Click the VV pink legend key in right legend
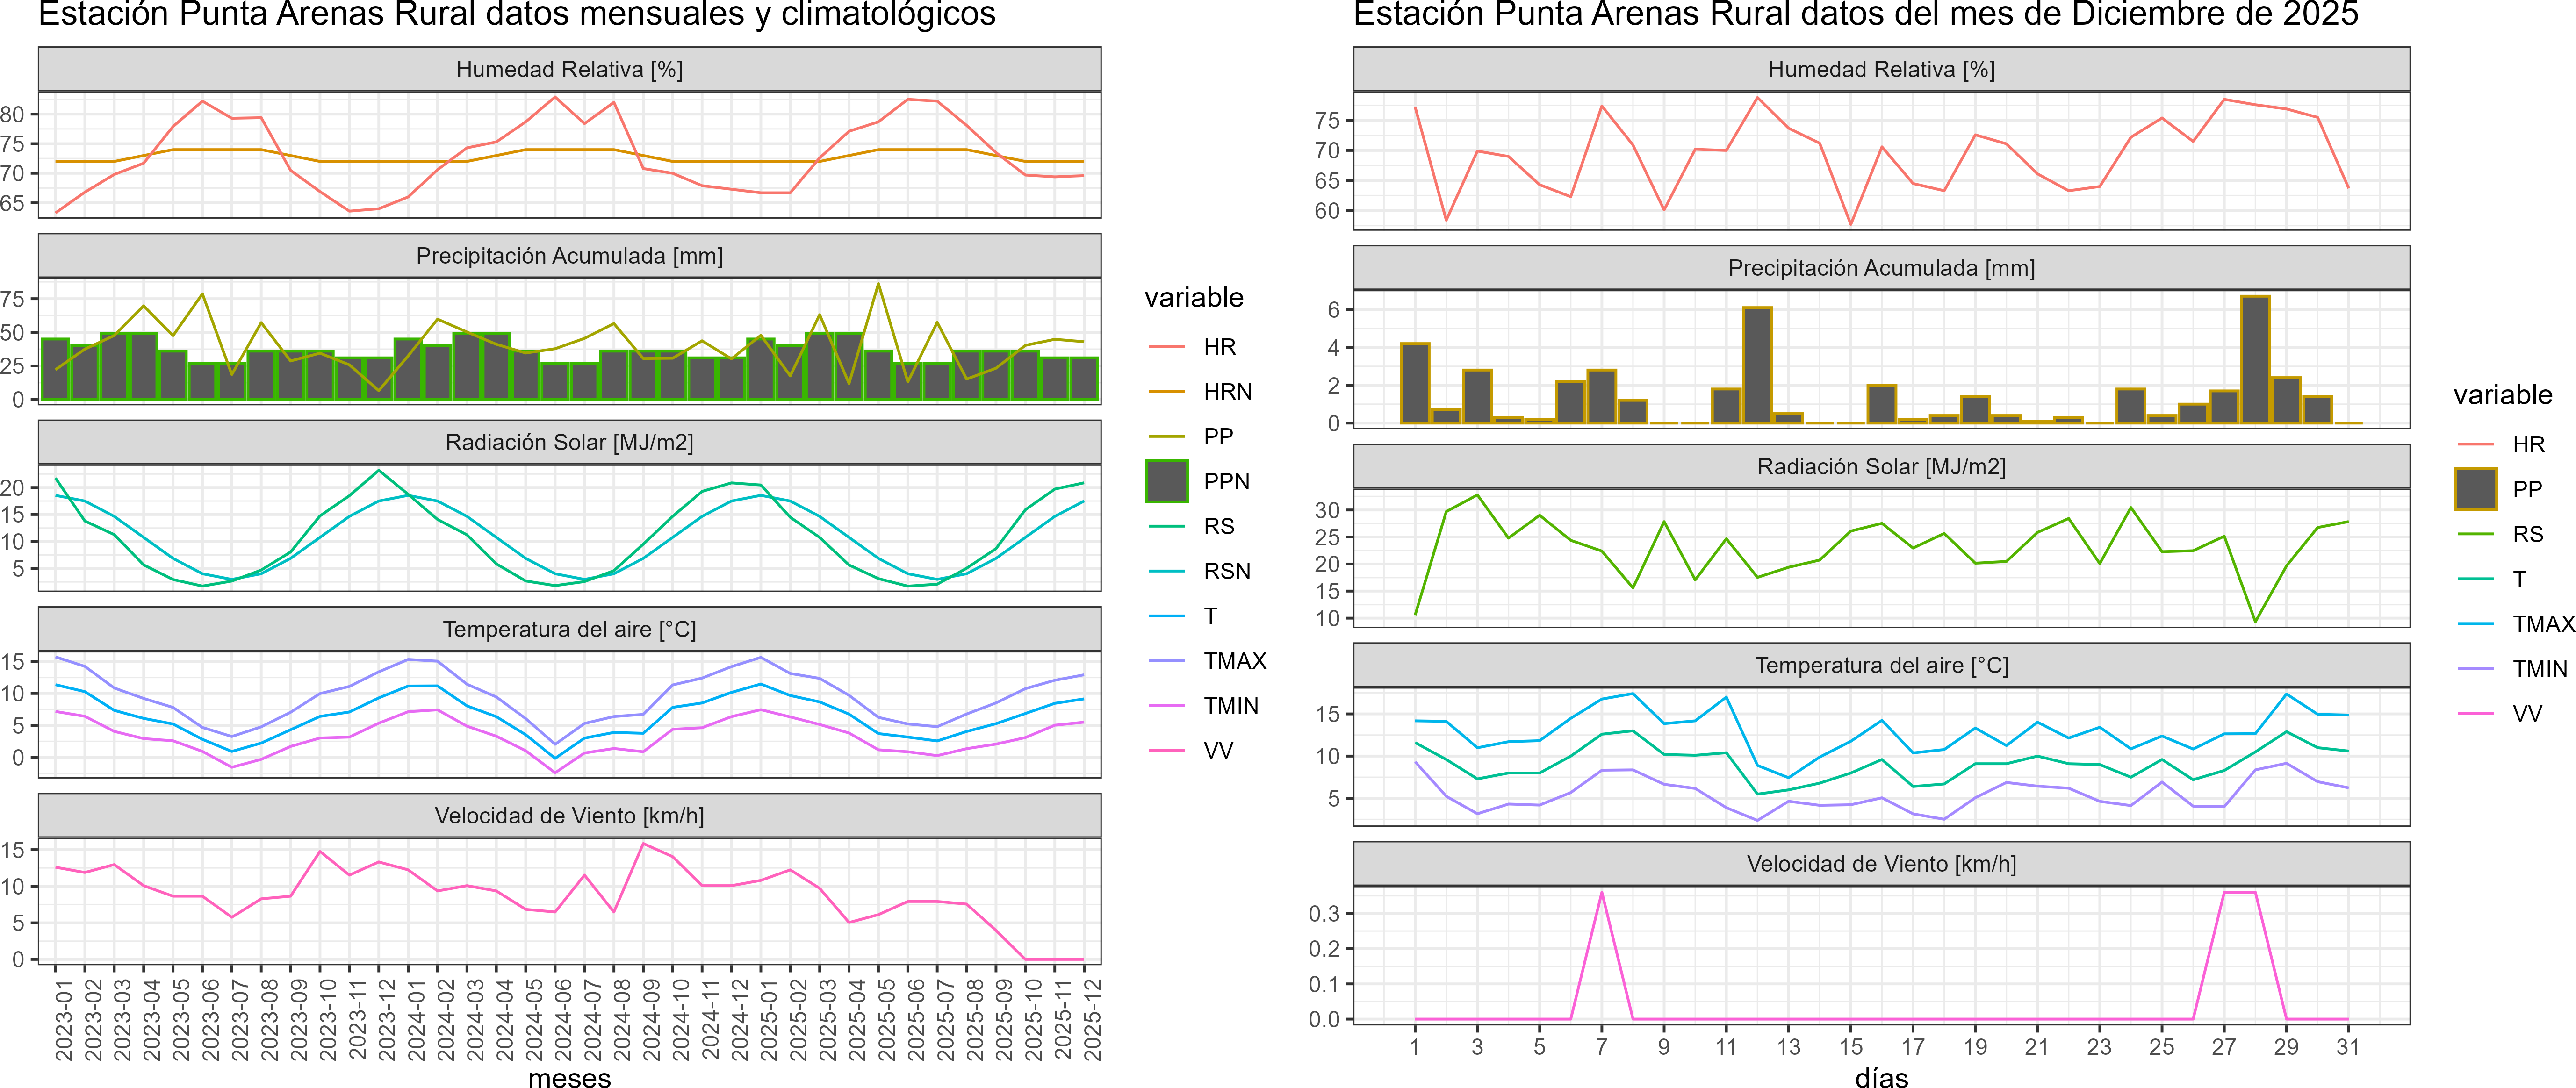Viewport: 2576px width, 1088px height. [2475, 714]
